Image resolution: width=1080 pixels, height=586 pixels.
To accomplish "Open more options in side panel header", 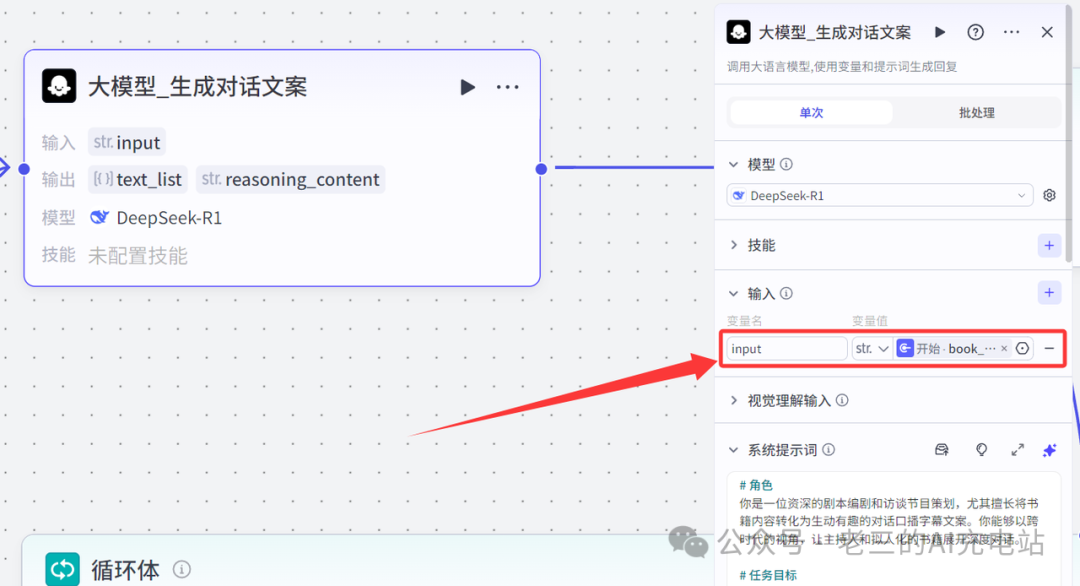I will coord(1011,32).
